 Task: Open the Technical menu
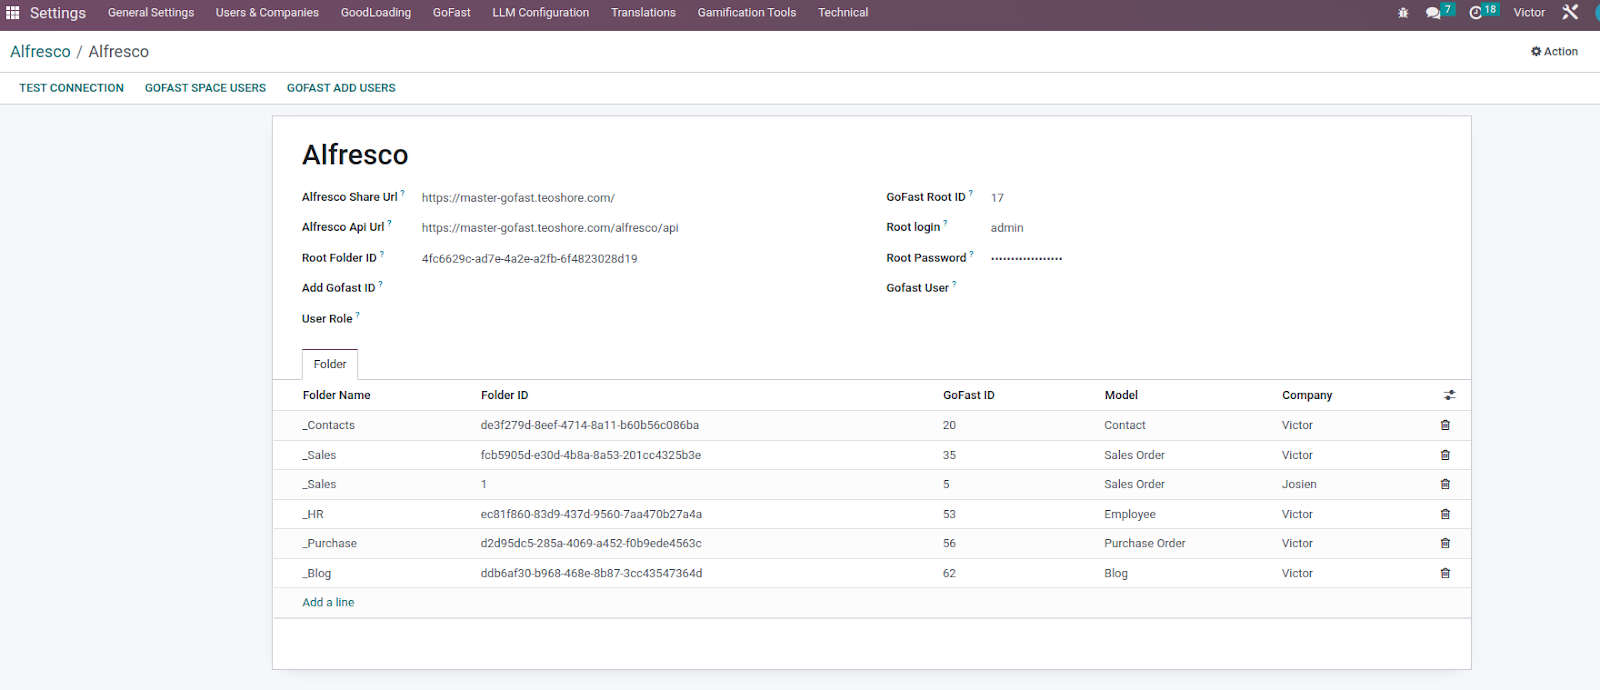pos(843,13)
